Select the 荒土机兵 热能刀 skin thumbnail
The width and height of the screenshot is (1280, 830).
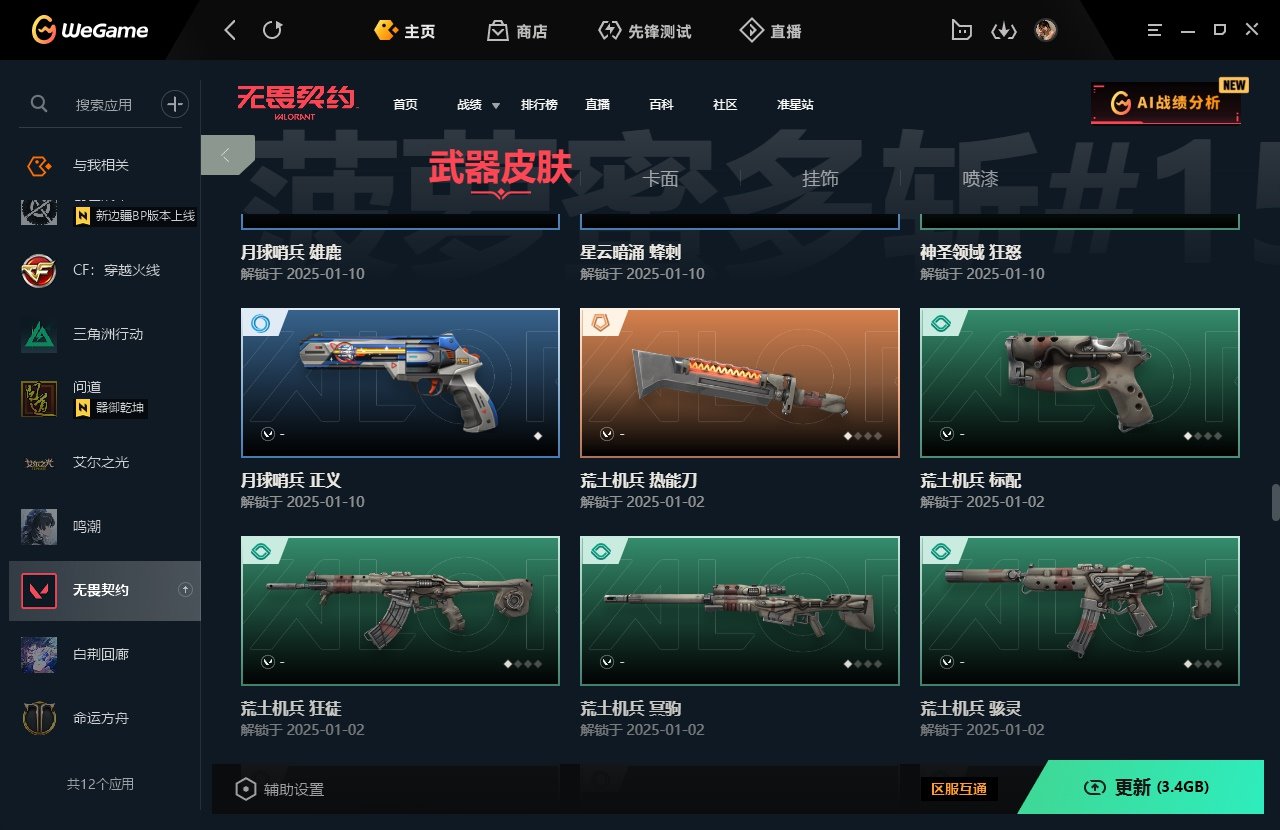(x=740, y=382)
